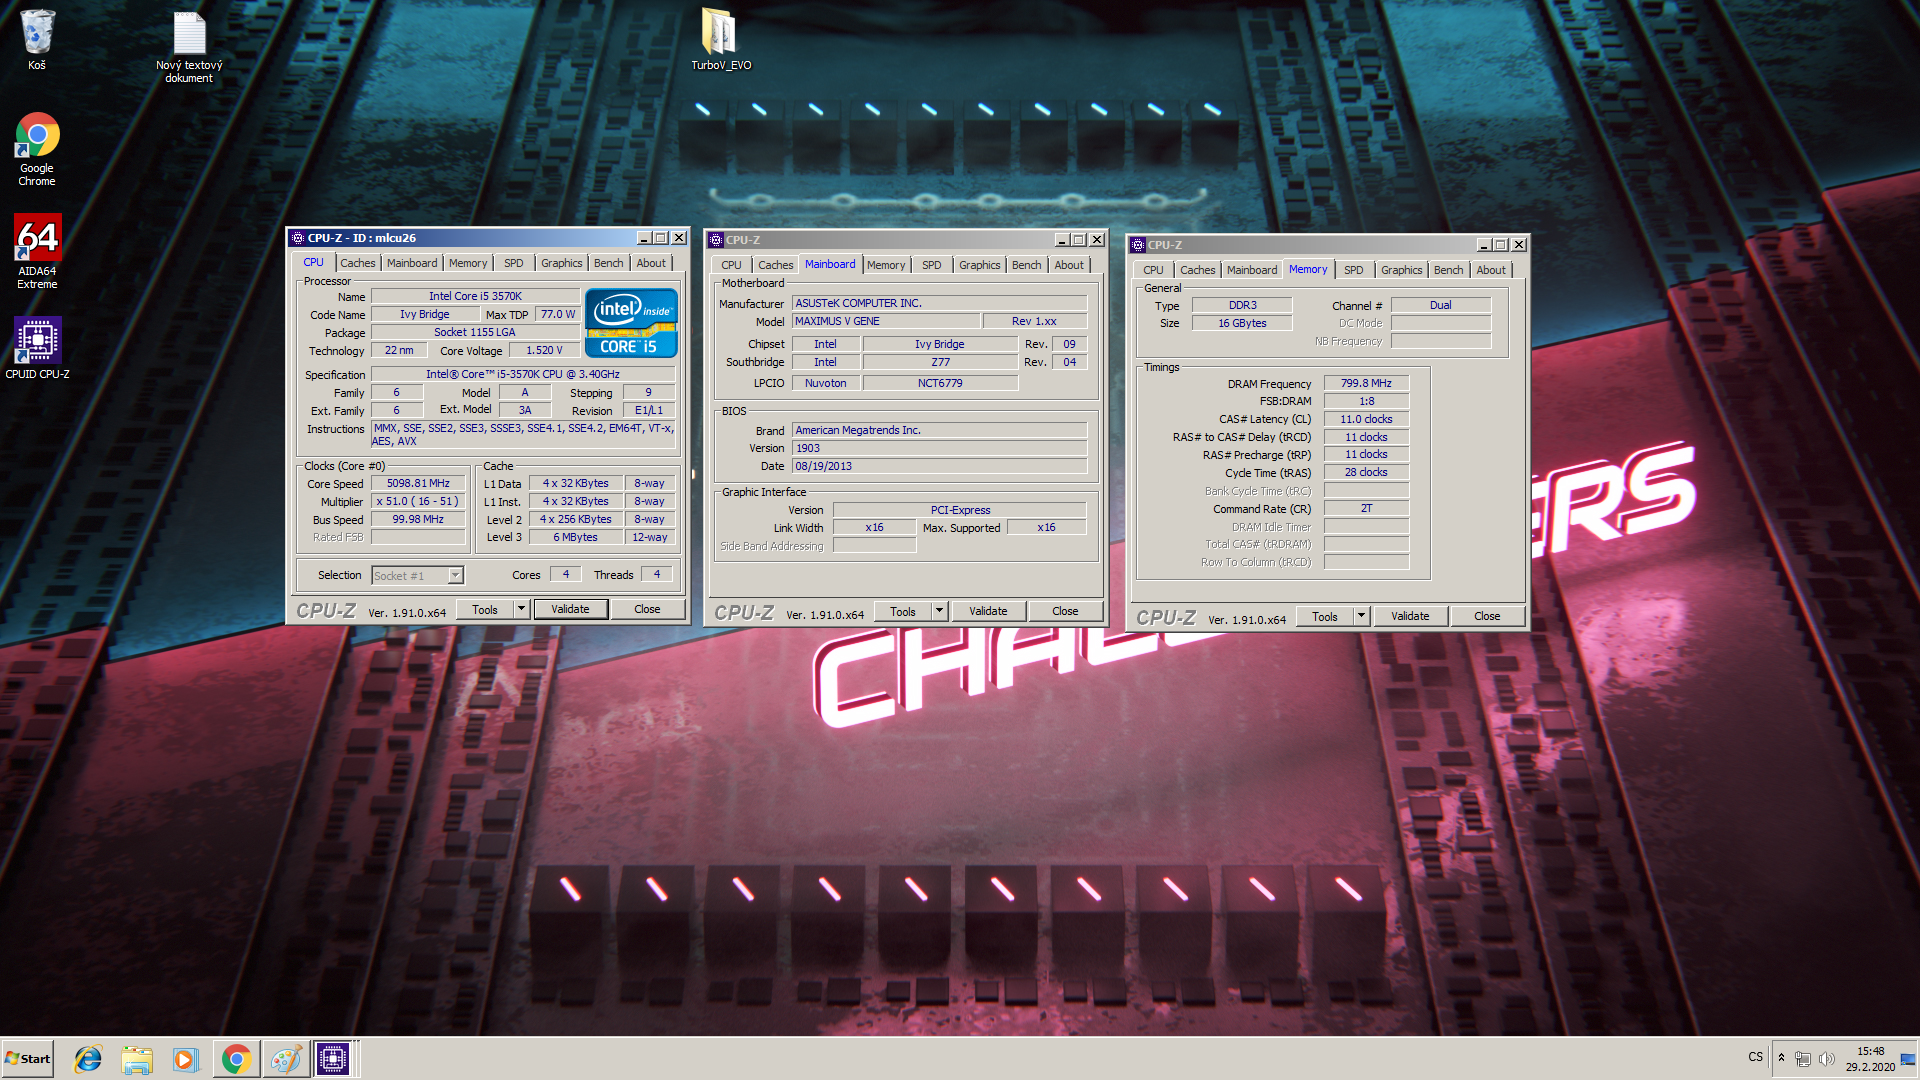Expand Tools dropdown arrow in CPU window
Viewport: 1920px width, 1080px height.
pos(521,609)
